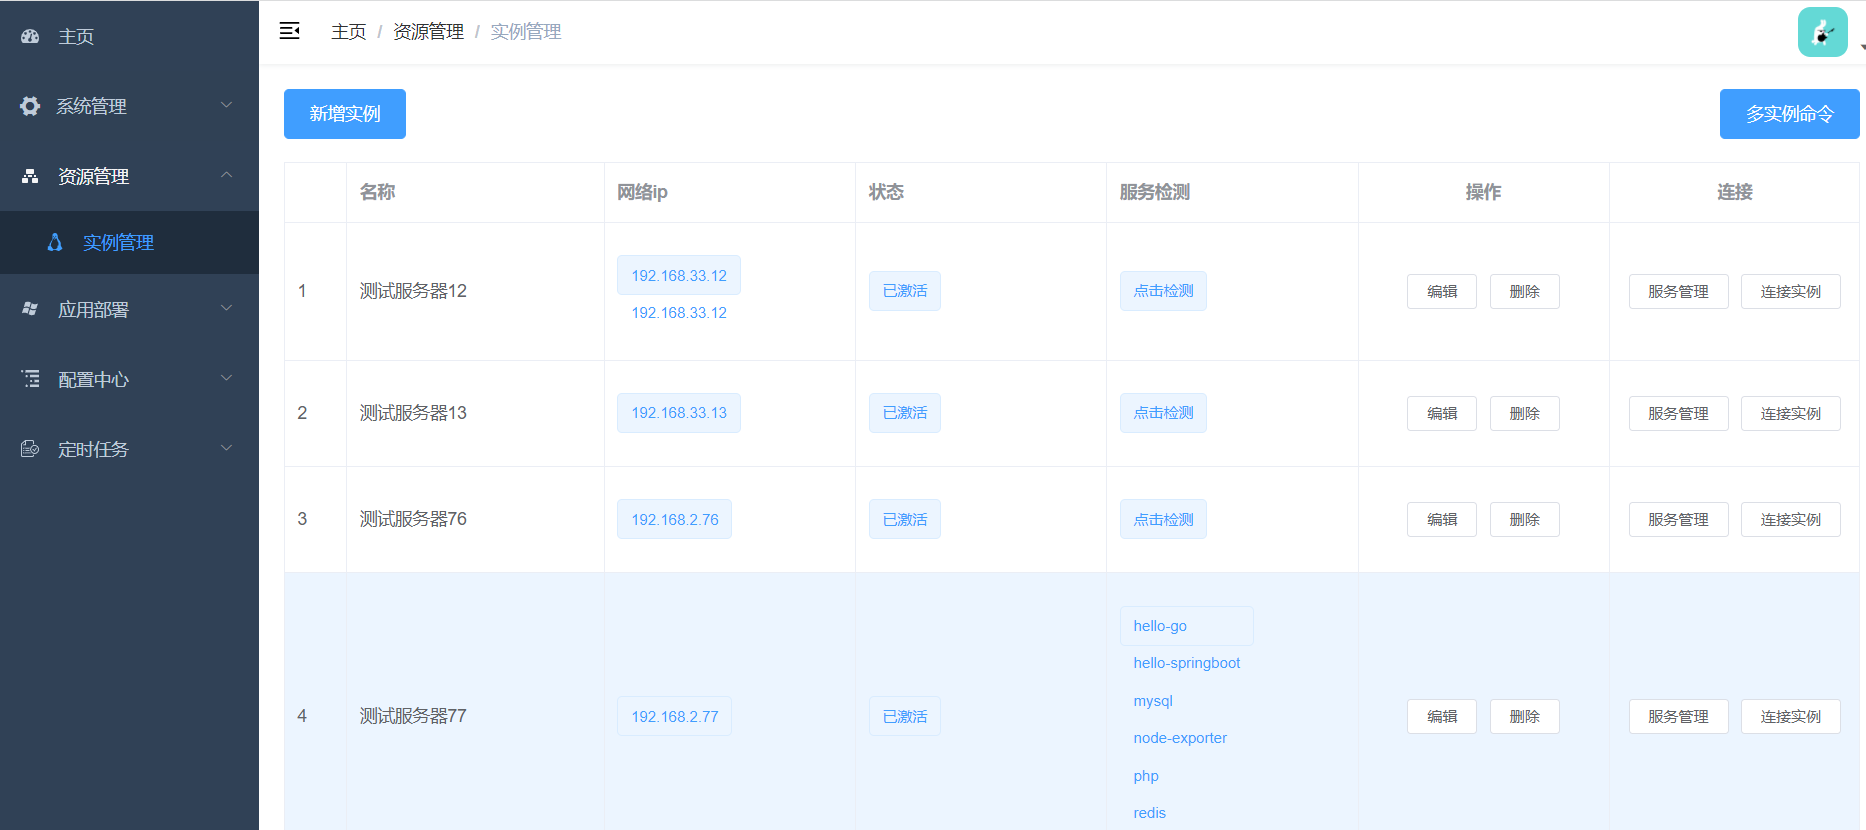This screenshot has height=830, width=1866.
Task: Go to 主页 breadcrumb link
Action: tap(349, 32)
